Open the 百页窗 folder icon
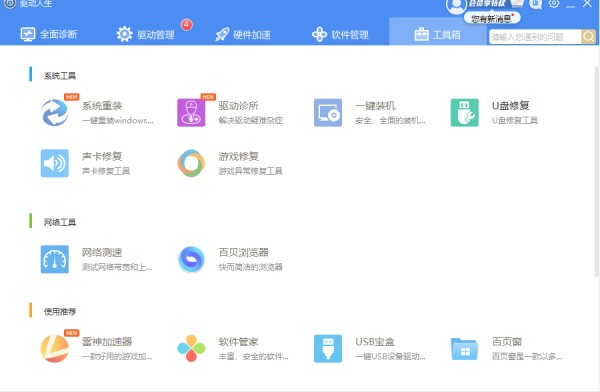The image size is (600, 392). point(465,348)
